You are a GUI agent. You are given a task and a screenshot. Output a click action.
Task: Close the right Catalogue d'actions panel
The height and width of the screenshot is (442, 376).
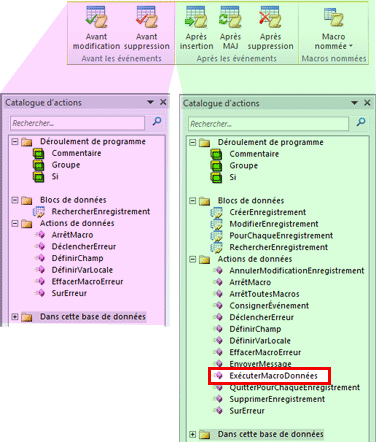click(367, 103)
